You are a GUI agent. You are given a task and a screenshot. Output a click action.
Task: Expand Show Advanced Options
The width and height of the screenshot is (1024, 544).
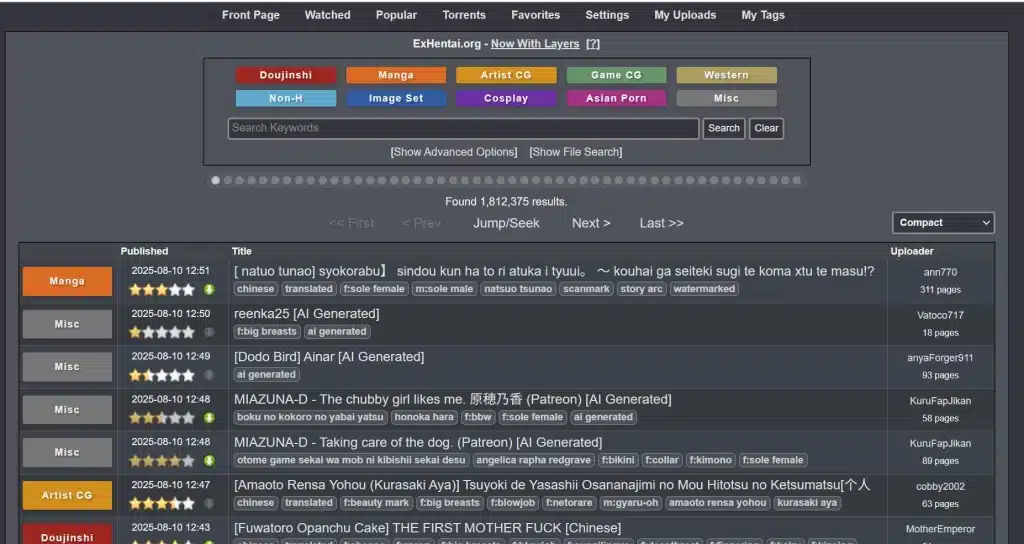pyautogui.click(x=454, y=152)
